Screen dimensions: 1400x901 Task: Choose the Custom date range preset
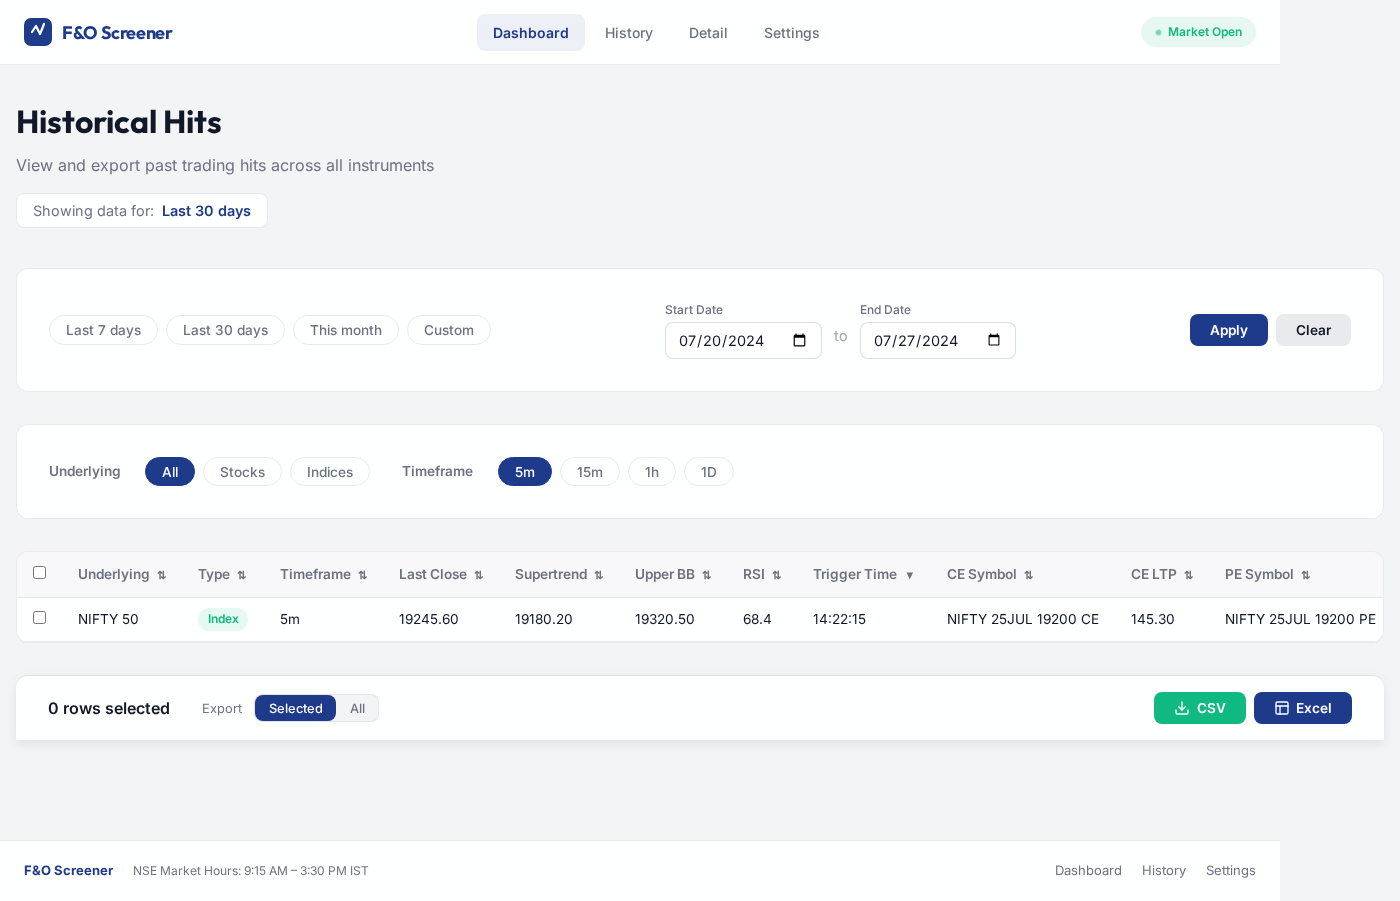click(x=449, y=330)
